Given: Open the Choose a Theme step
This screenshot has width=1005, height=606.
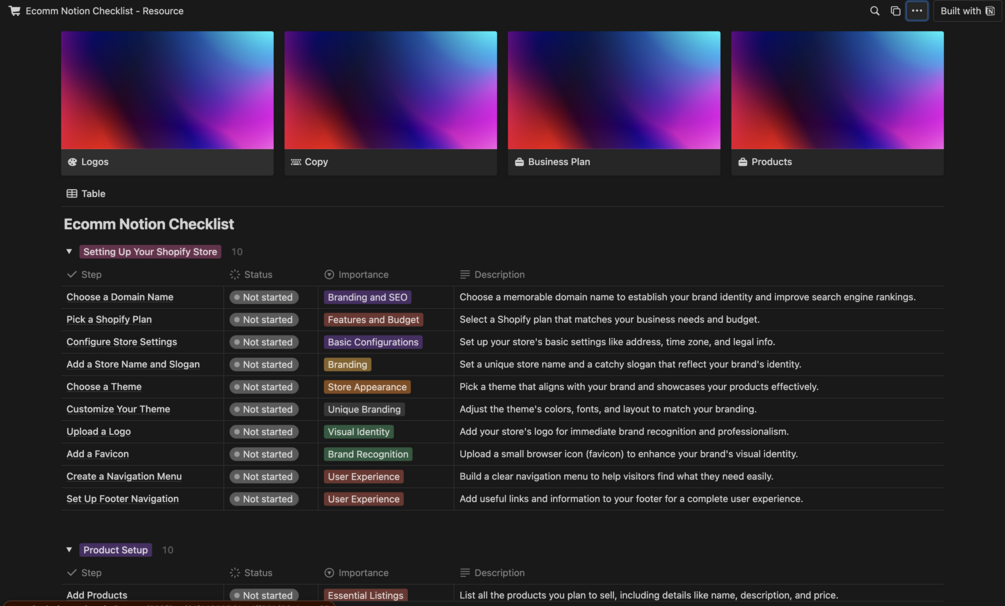Looking at the screenshot, I should [104, 387].
